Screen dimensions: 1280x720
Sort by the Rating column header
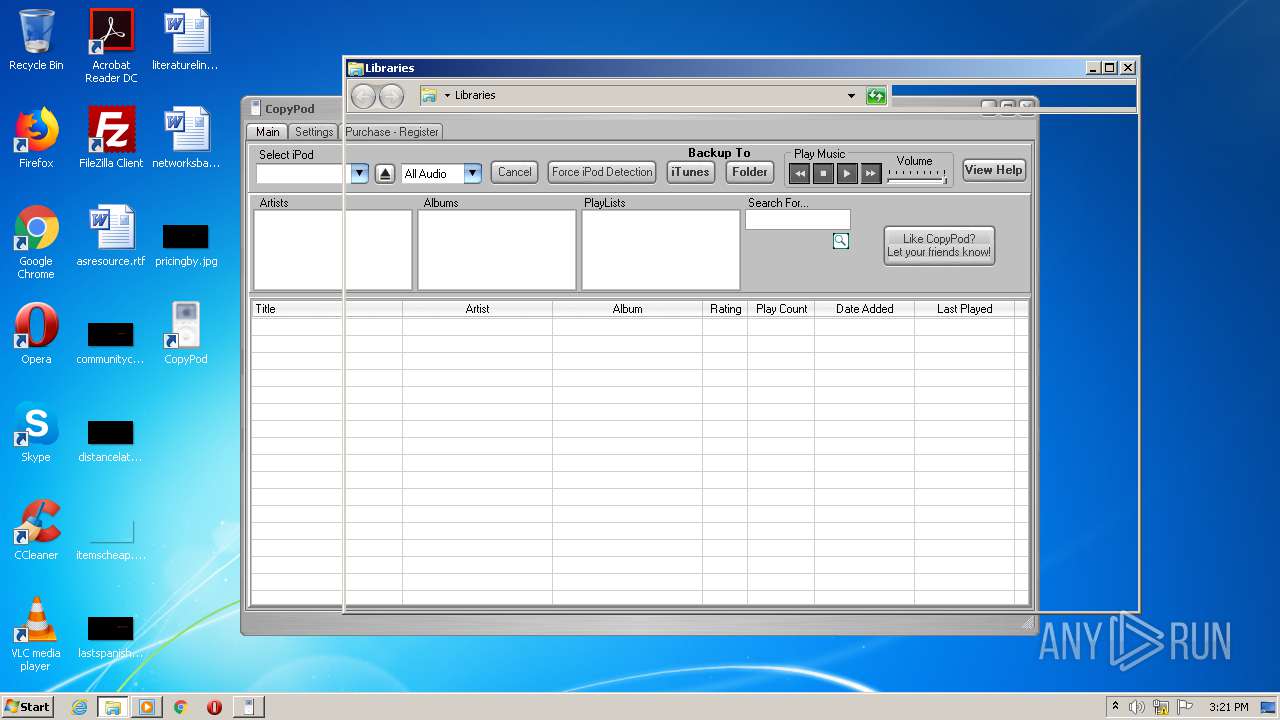tap(725, 309)
